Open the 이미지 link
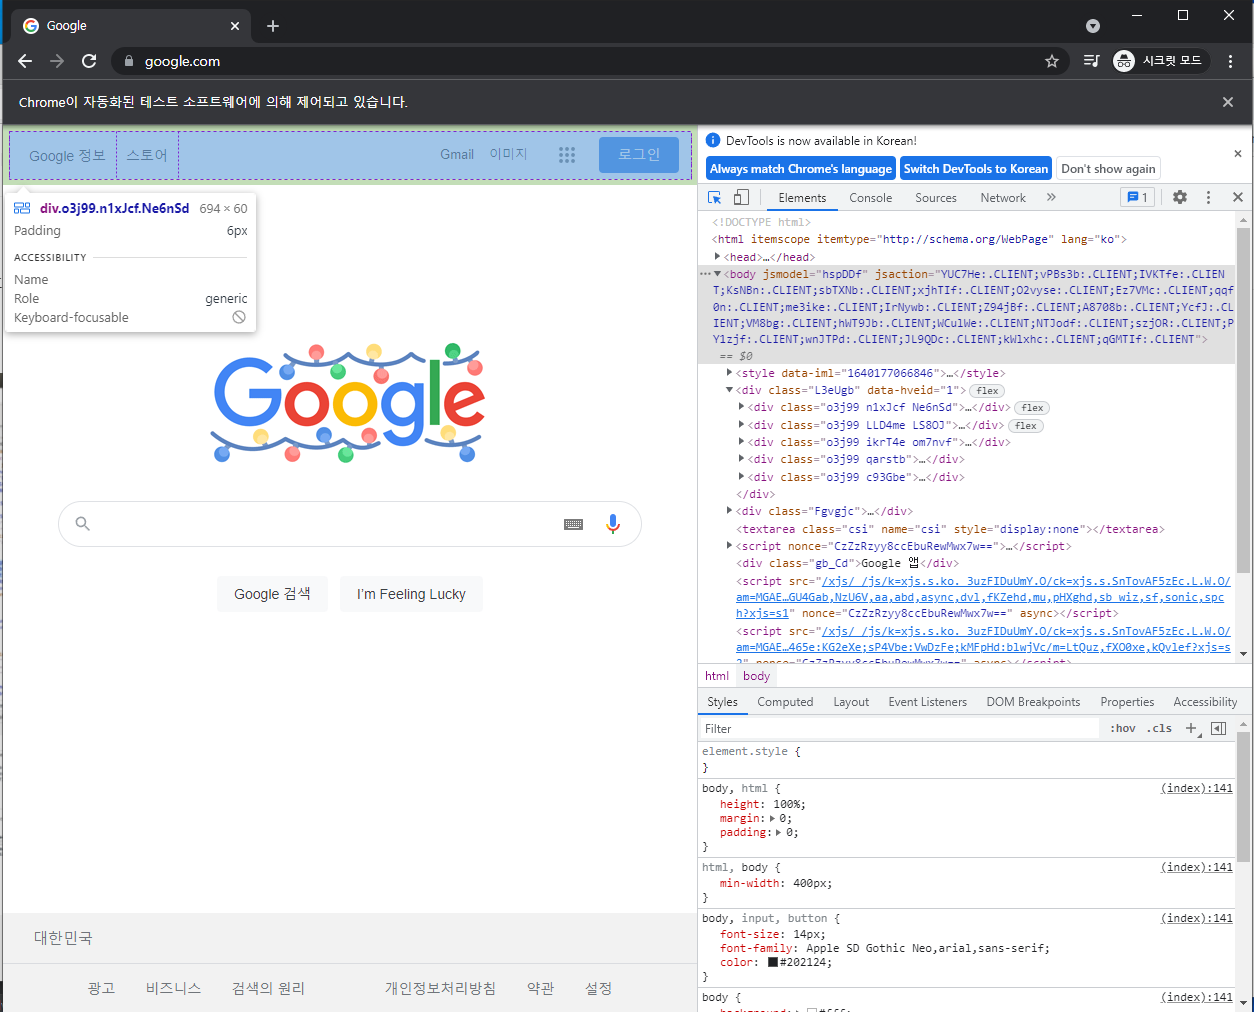This screenshot has height=1012, width=1254. pyautogui.click(x=508, y=155)
